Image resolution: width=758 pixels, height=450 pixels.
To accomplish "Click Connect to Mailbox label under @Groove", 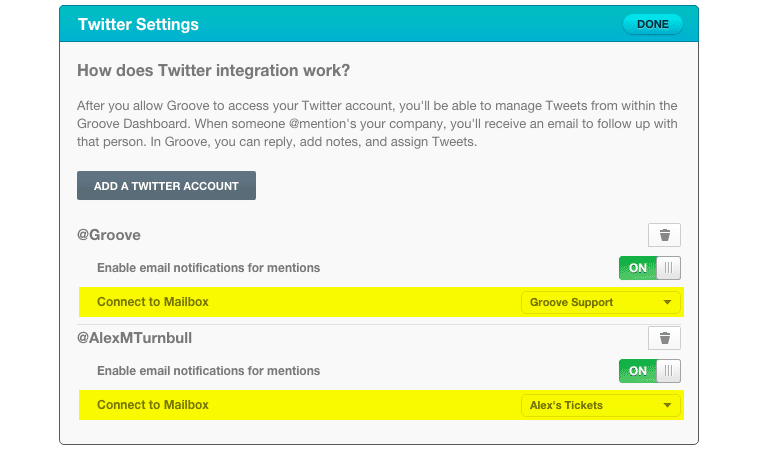I will click(x=153, y=302).
